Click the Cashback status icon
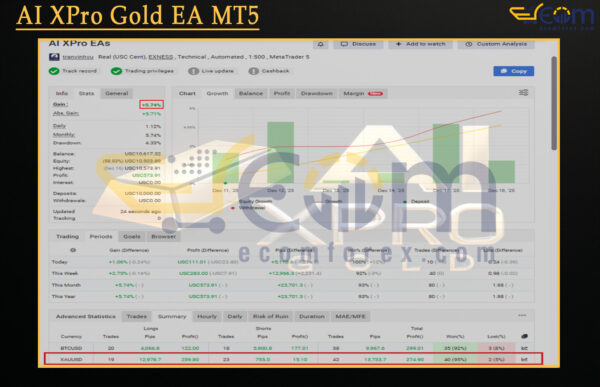This screenshot has width=600, height=387. click(x=254, y=71)
